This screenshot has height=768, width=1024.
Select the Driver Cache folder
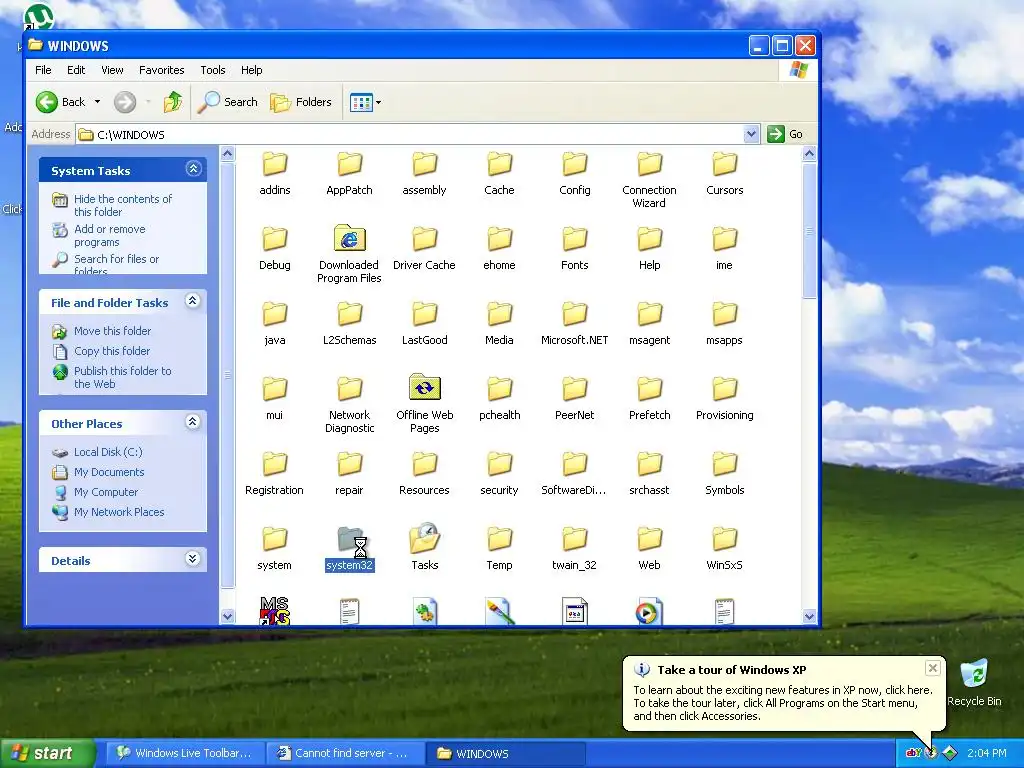click(424, 248)
